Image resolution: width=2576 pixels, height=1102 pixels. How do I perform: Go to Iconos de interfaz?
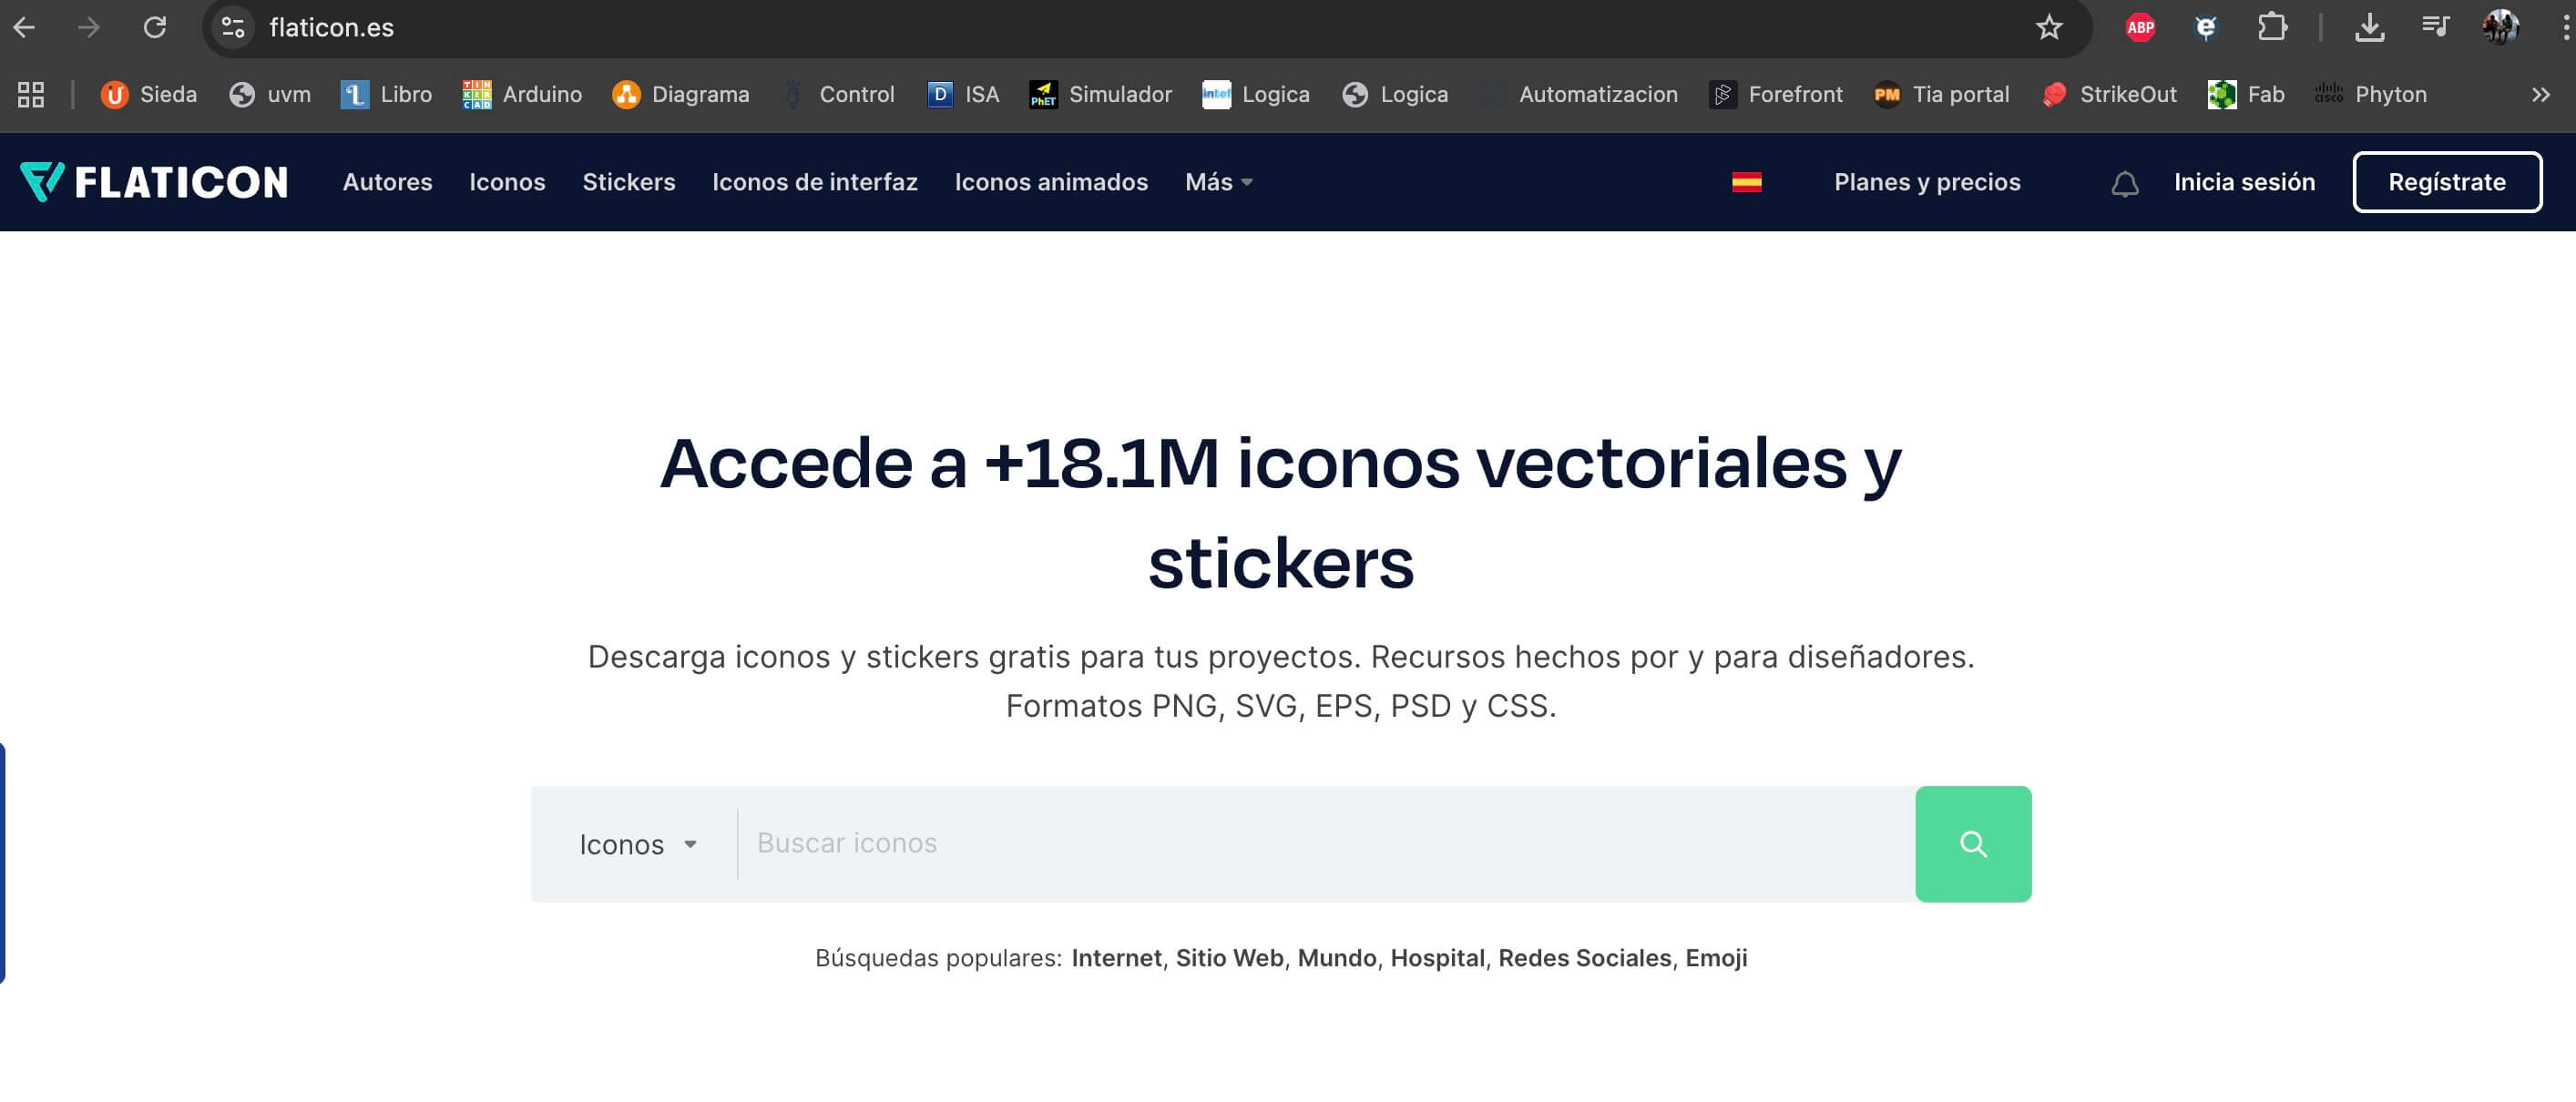coord(815,182)
